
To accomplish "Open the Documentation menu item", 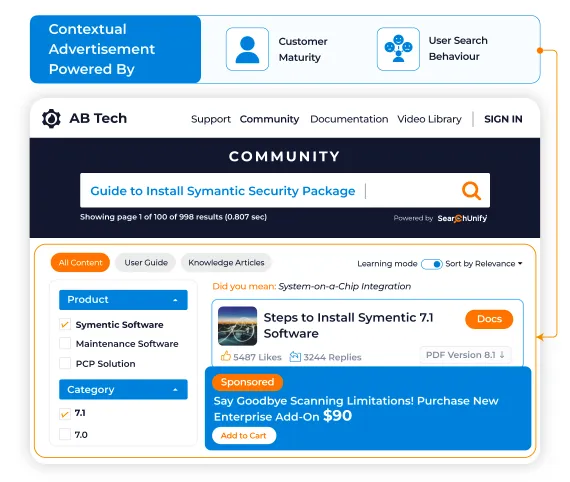I will tap(349, 119).
